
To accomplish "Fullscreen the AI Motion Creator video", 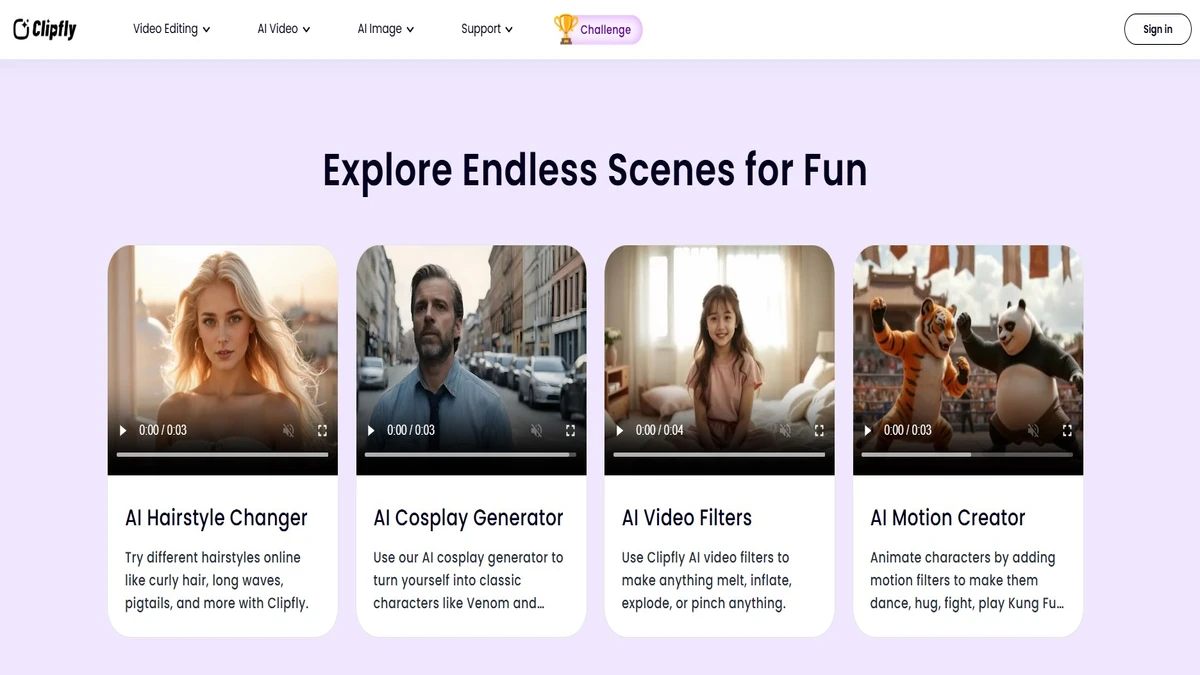I will [1067, 430].
